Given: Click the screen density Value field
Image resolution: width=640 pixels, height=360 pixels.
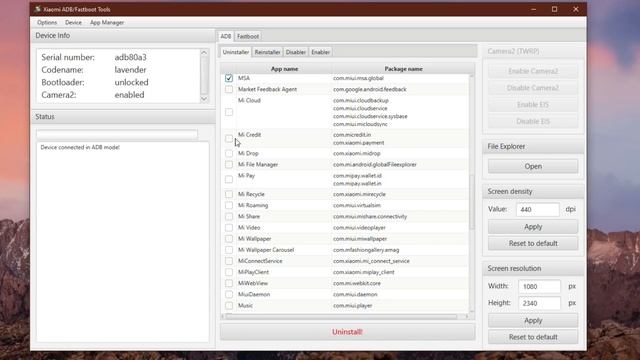Looking at the screenshot, I should [538, 209].
